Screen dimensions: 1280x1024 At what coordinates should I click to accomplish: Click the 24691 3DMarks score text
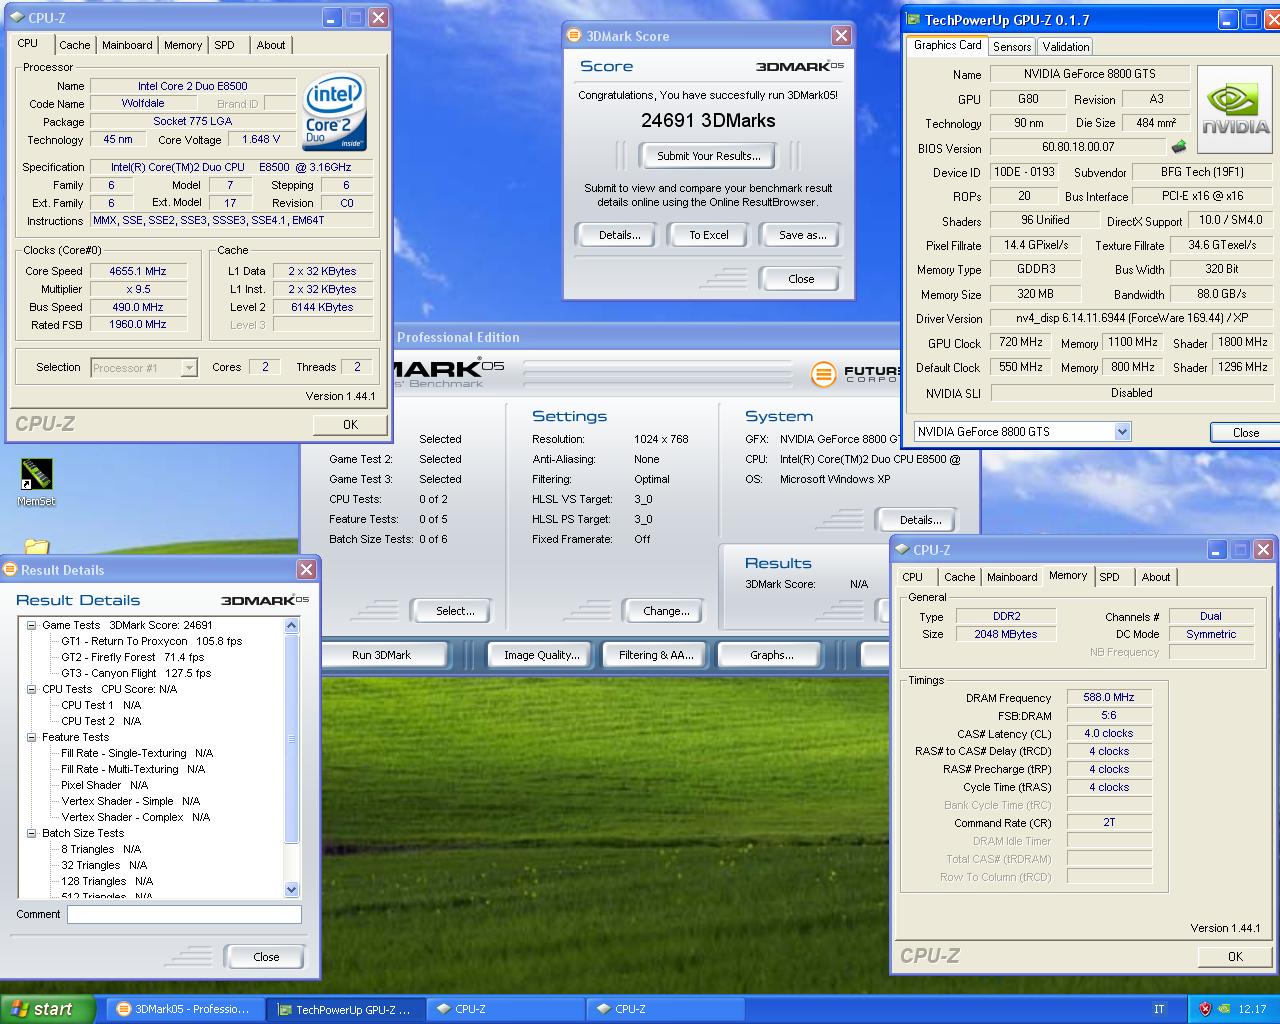pos(708,120)
